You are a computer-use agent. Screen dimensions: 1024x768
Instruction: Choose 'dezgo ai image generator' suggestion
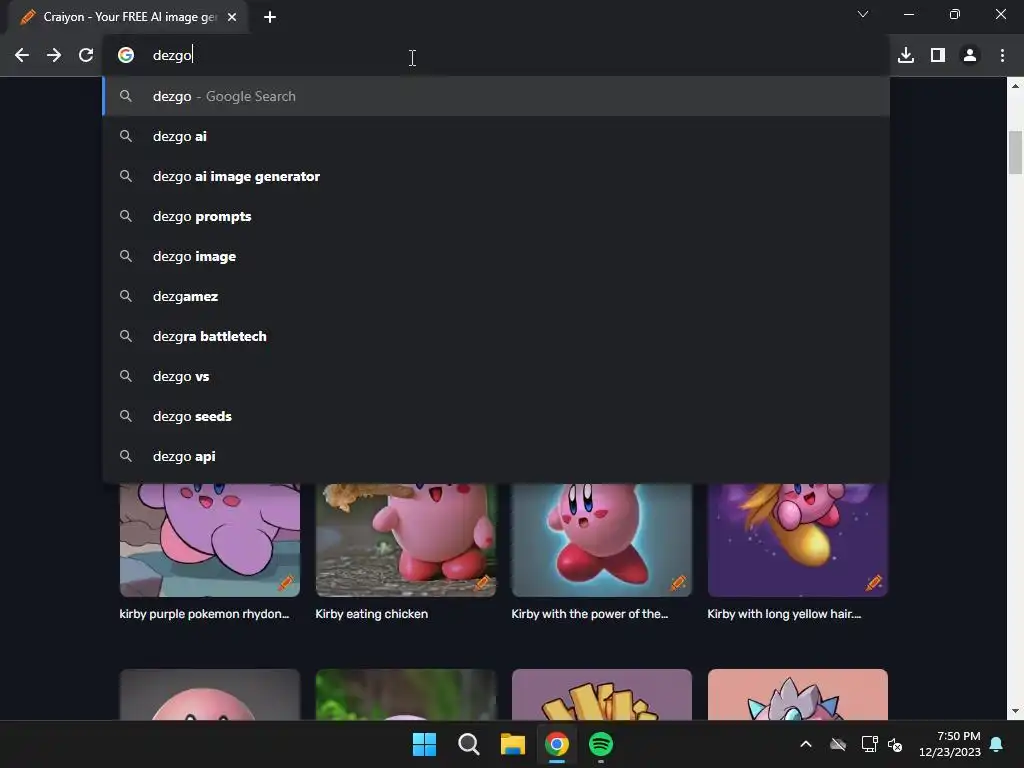(496, 176)
